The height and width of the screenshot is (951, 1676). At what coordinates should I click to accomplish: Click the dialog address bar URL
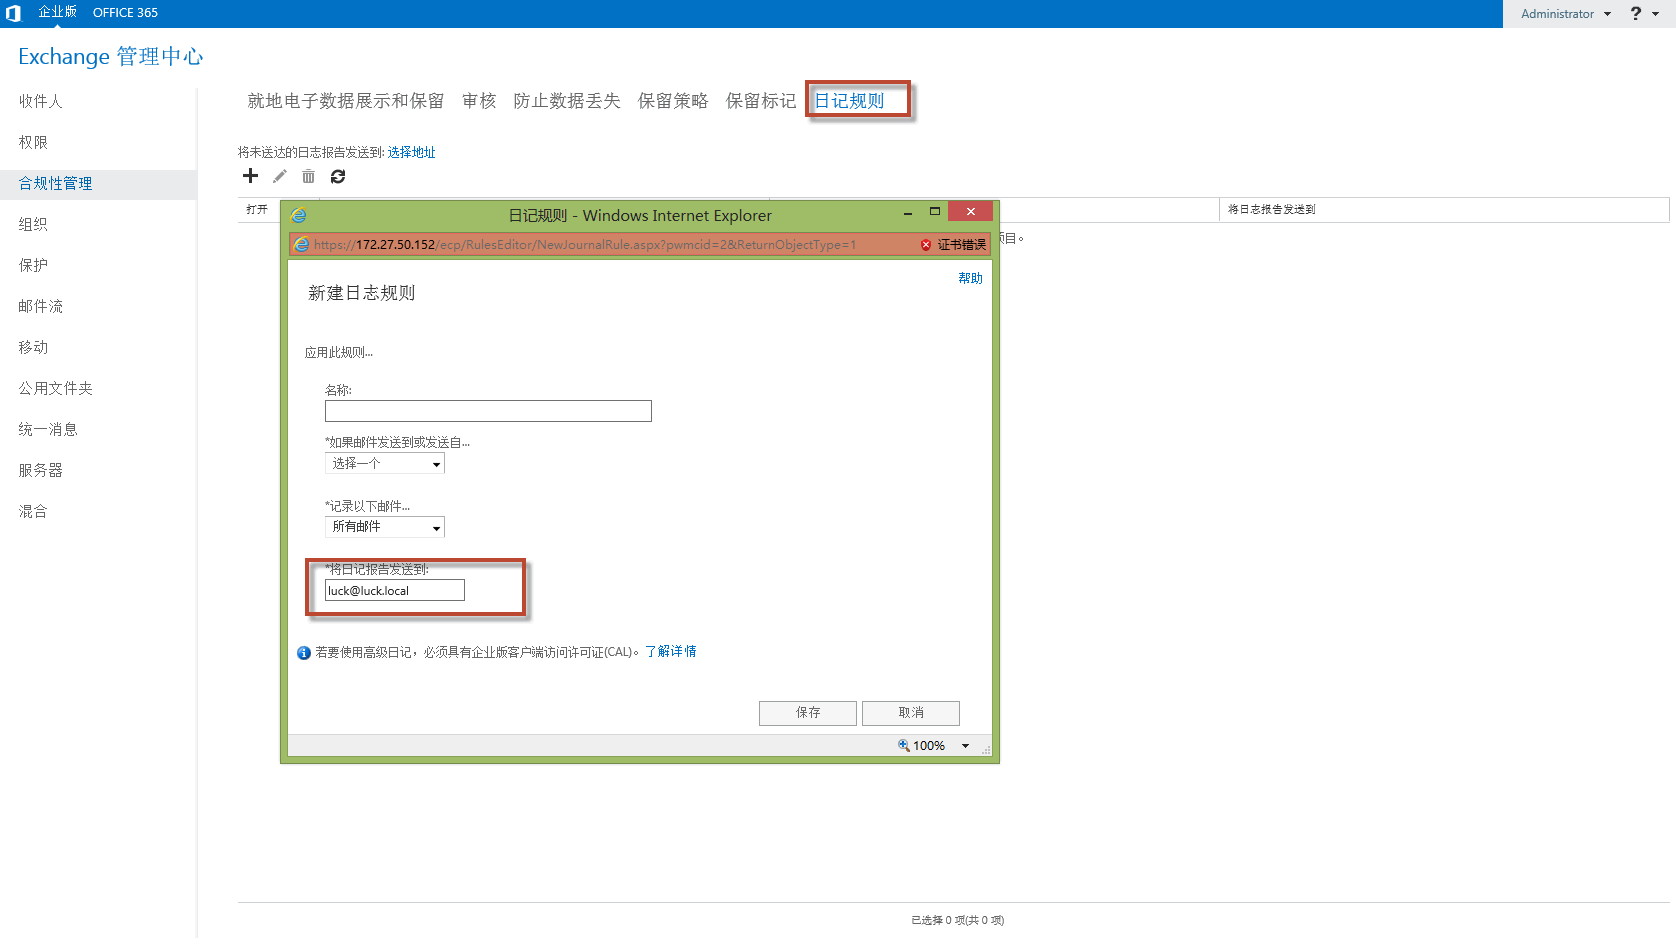coord(585,244)
